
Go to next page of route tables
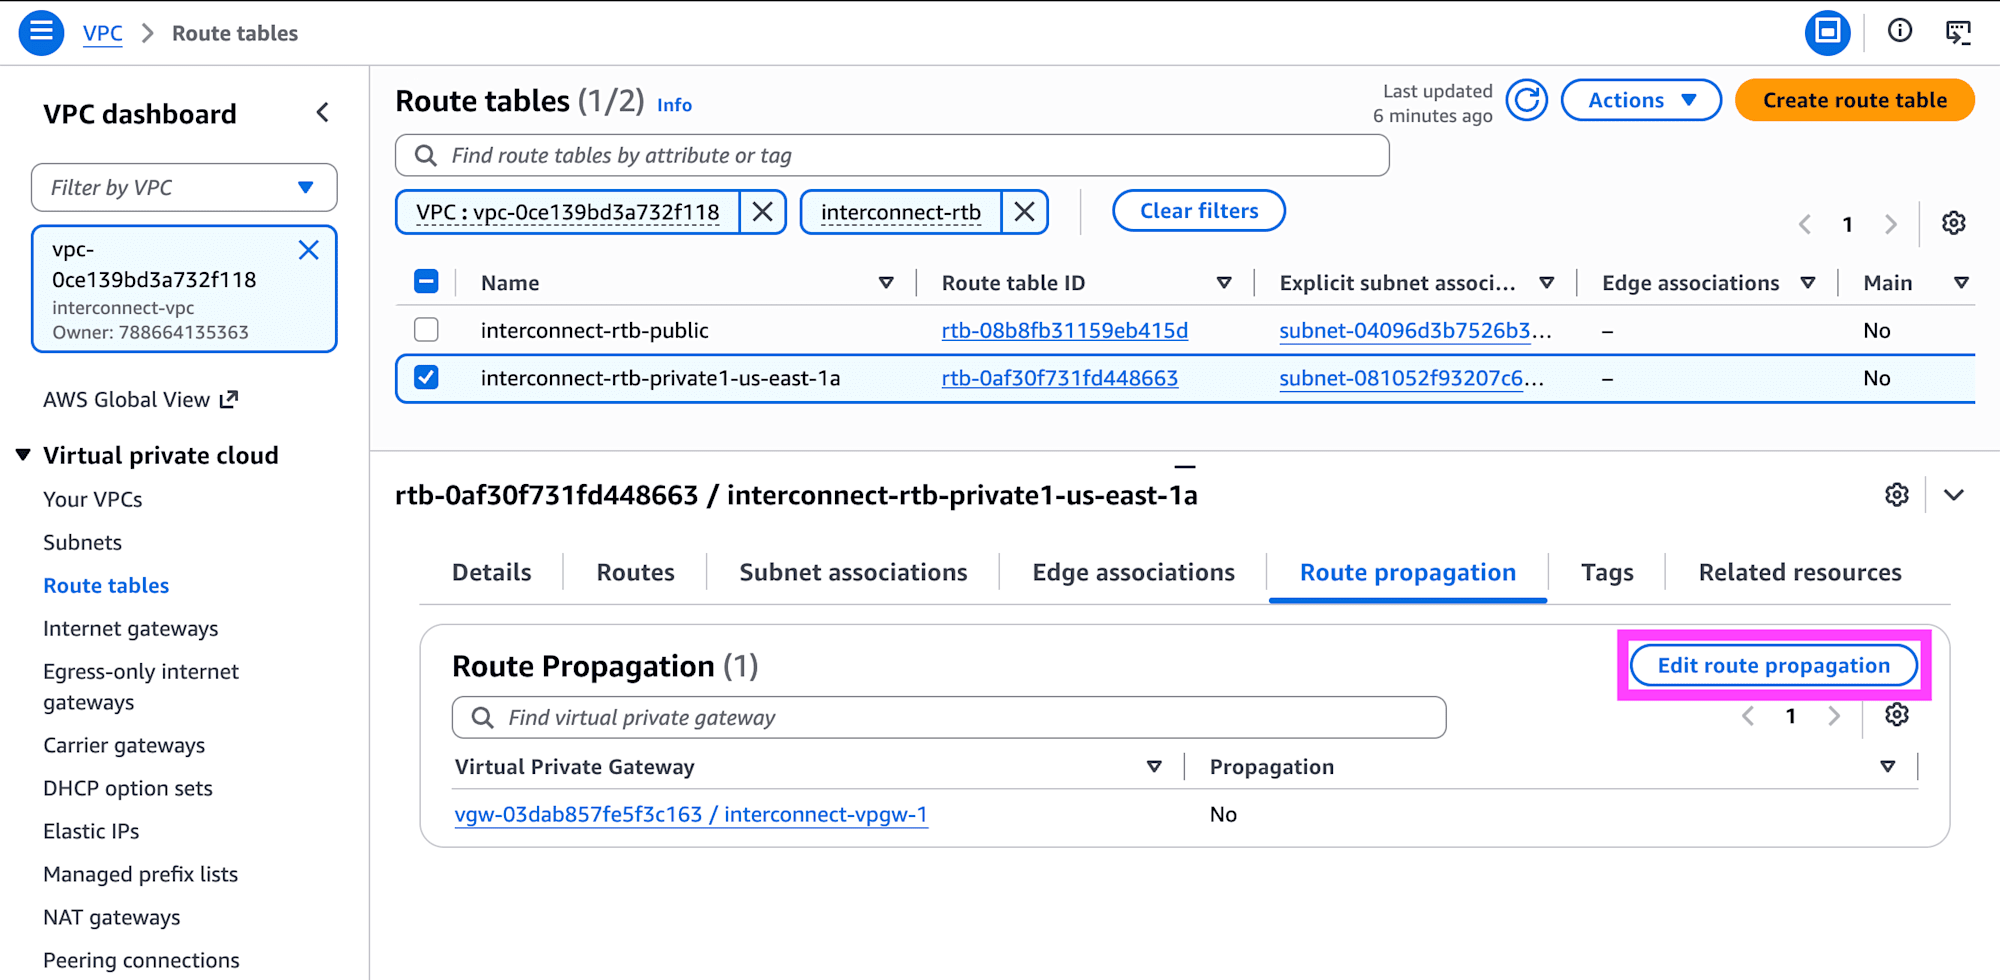1890,224
